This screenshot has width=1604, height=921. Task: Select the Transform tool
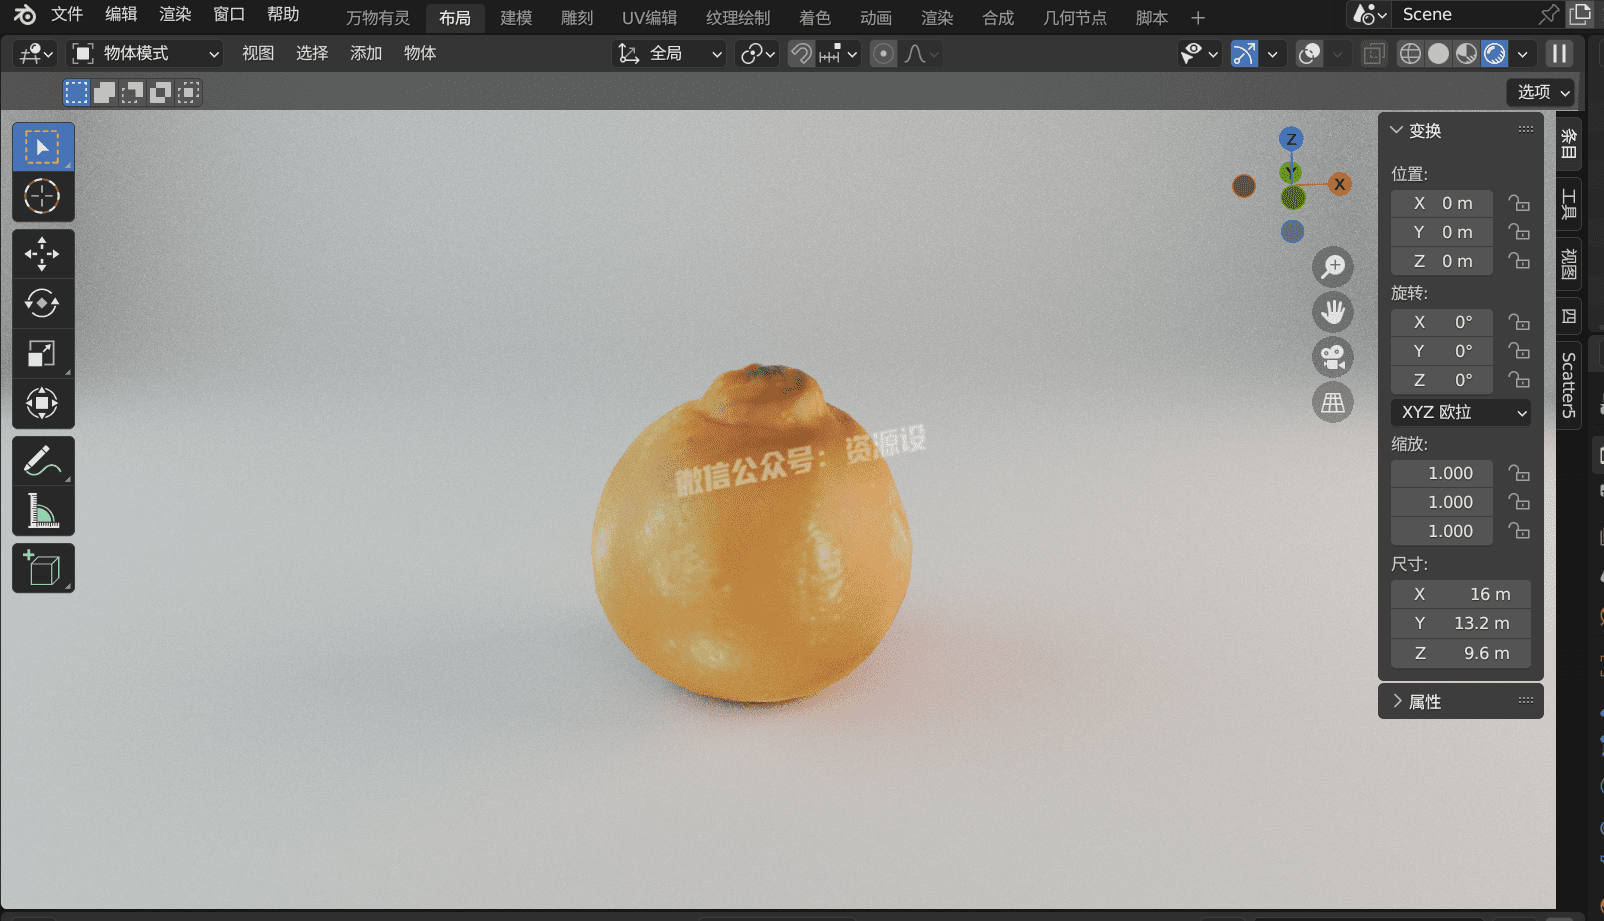pos(42,403)
